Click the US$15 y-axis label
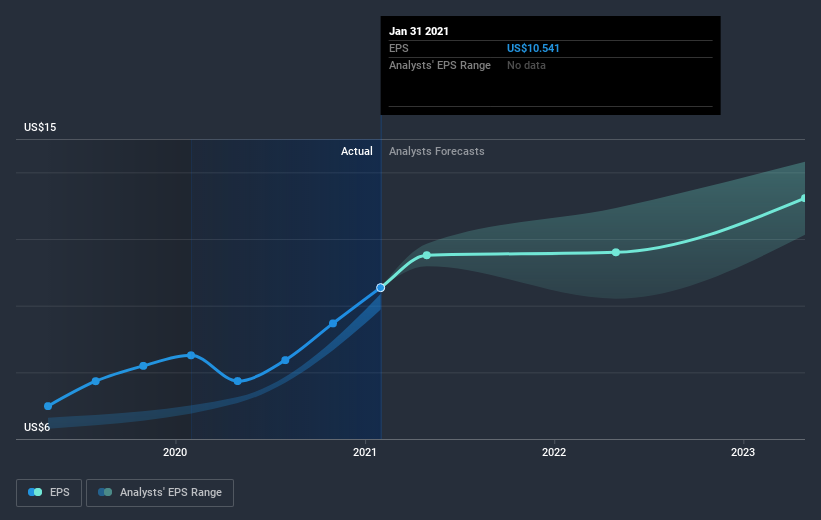The height and width of the screenshot is (520, 821). click(40, 127)
